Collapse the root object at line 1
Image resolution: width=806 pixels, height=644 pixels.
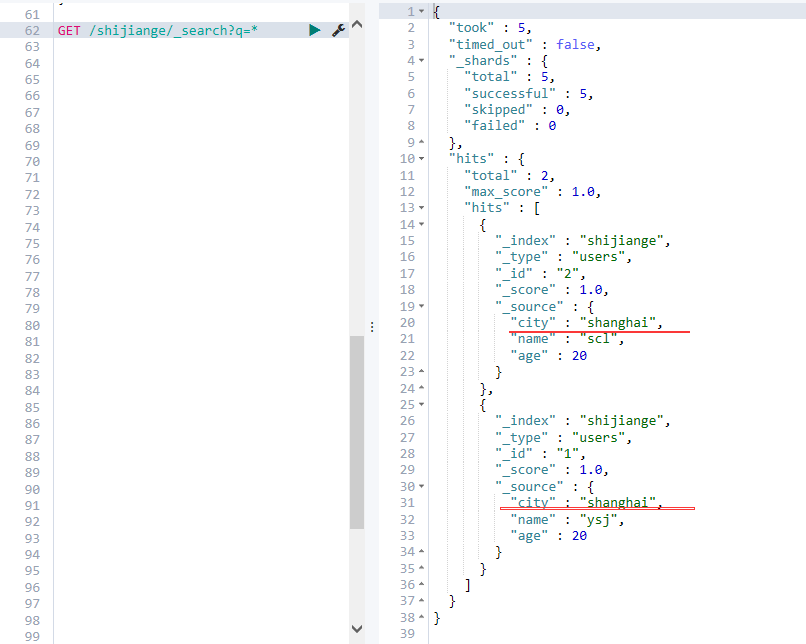tap(422, 11)
